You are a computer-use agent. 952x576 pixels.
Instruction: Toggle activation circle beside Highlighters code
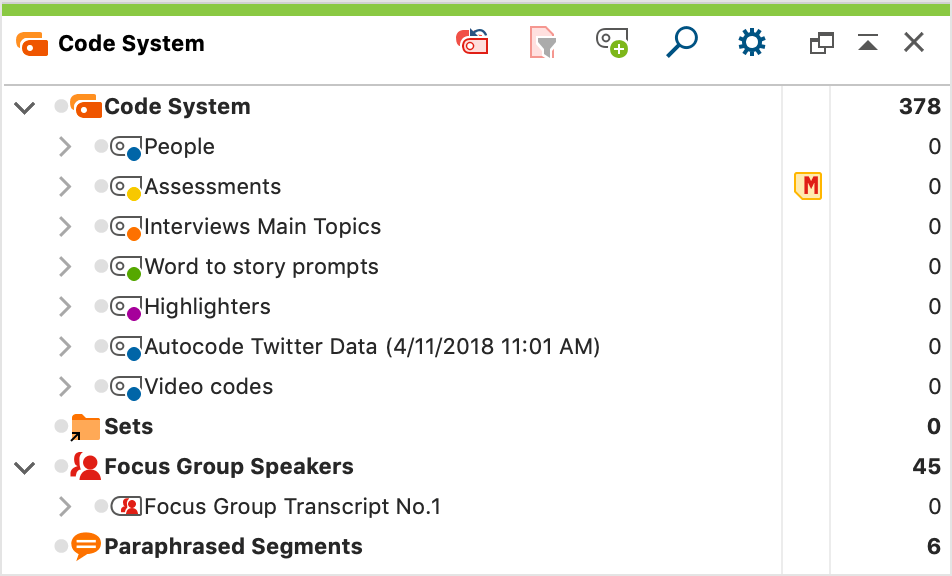click(101, 307)
